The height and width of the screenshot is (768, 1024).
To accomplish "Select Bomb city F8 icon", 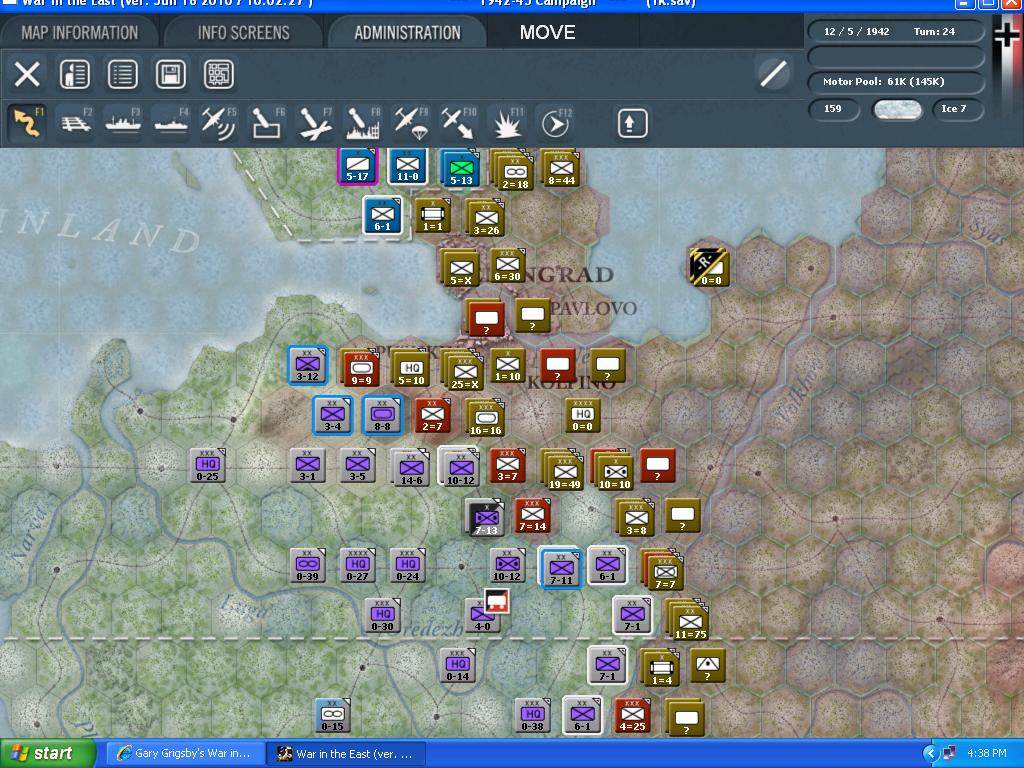I will [x=363, y=123].
